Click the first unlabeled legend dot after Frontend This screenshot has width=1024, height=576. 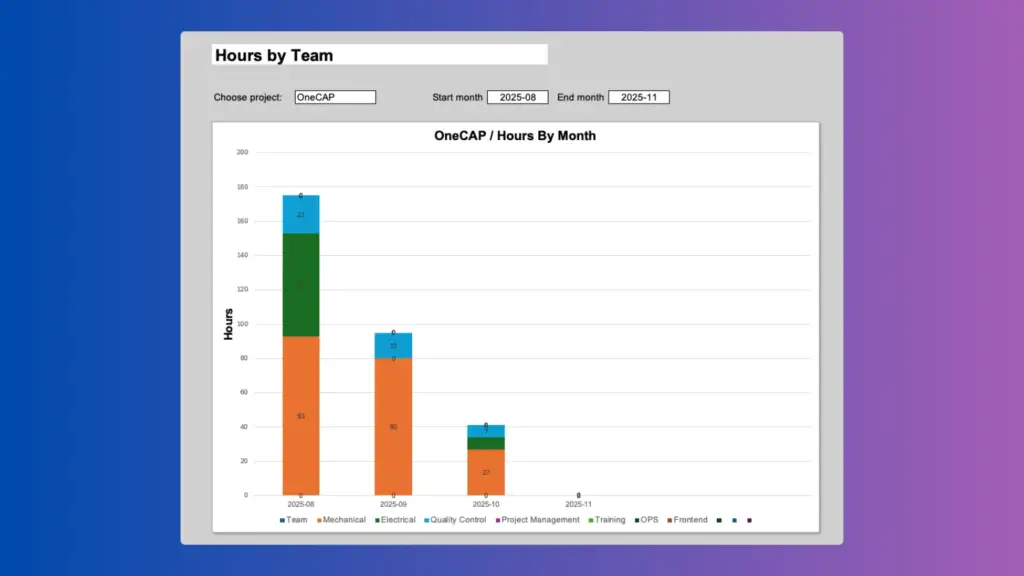click(x=718, y=520)
